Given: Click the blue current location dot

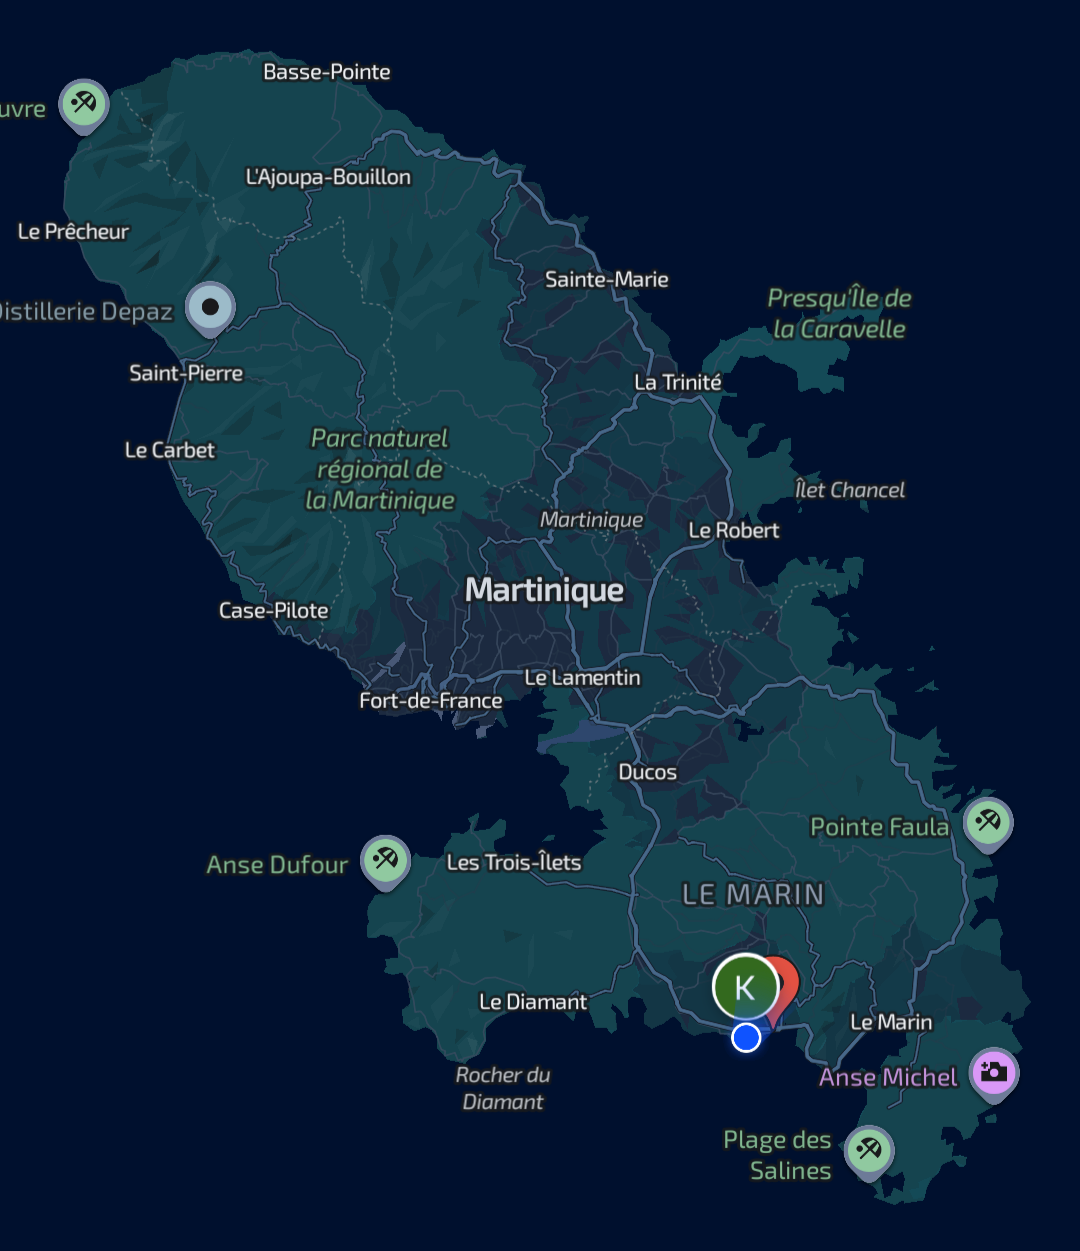Looking at the screenshot, I should [x=746, y=1038].
